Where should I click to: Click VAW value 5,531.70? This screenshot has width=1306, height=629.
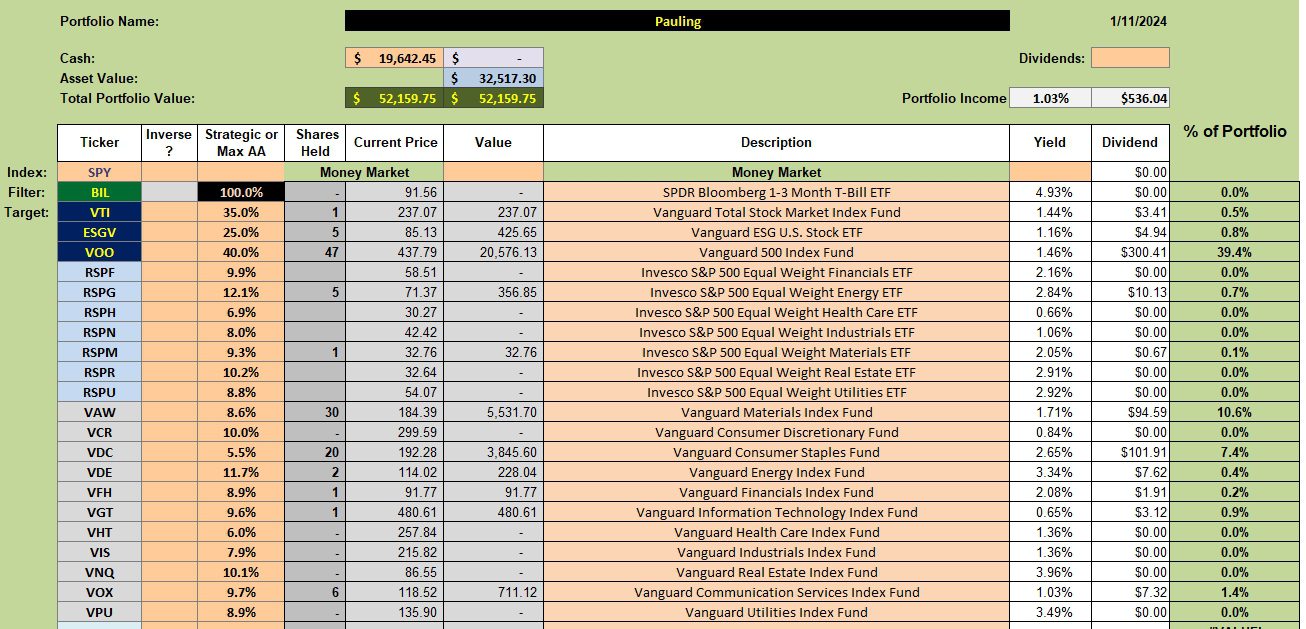(x=493, y=412)
